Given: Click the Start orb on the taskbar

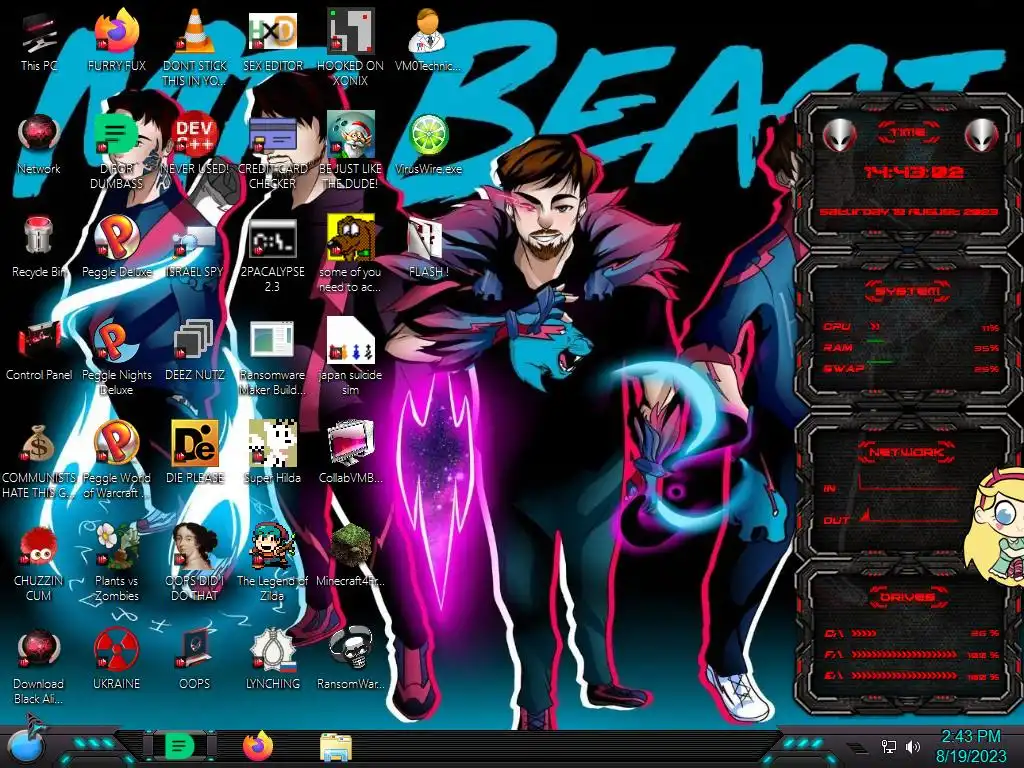Looking at the screenshot, I should (x=25, y=745).
